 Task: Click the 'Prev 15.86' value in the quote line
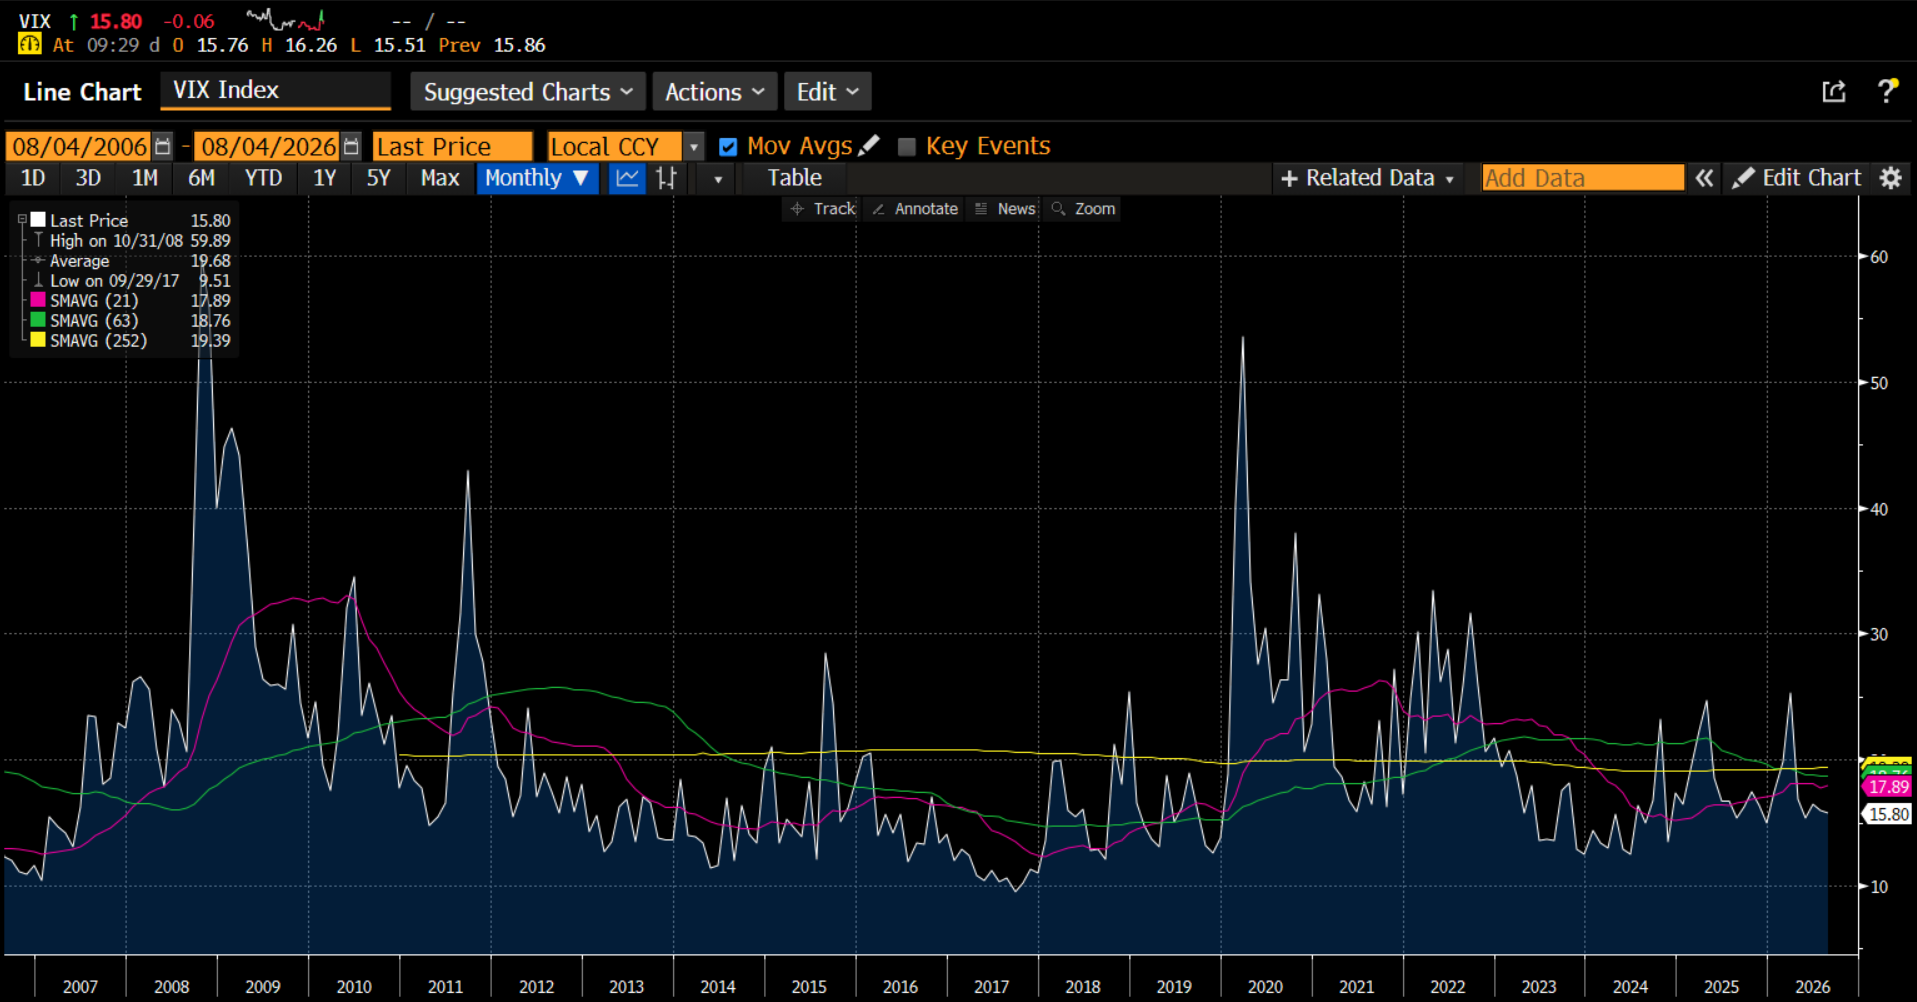(x=492, y=45)
